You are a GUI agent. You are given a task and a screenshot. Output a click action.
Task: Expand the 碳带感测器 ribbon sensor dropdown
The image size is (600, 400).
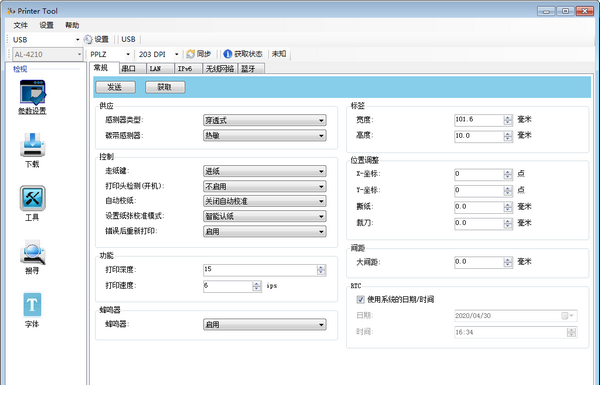pos(265,136)
